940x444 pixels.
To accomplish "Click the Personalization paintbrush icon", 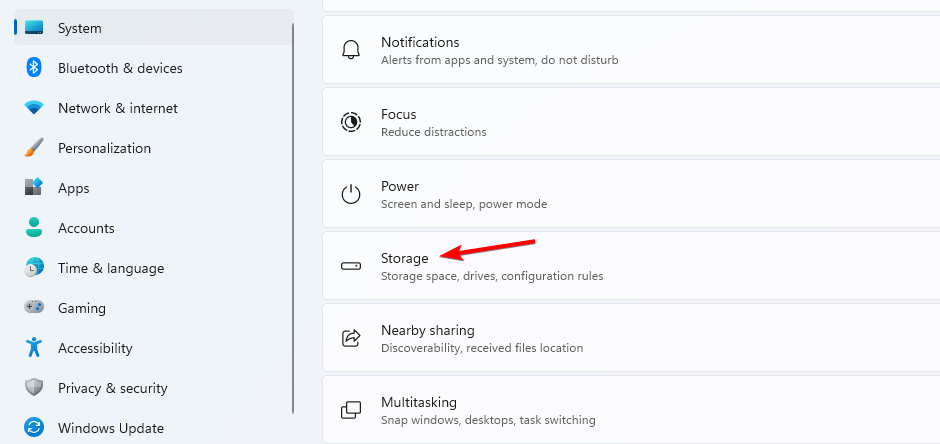I will coord(34,148).
